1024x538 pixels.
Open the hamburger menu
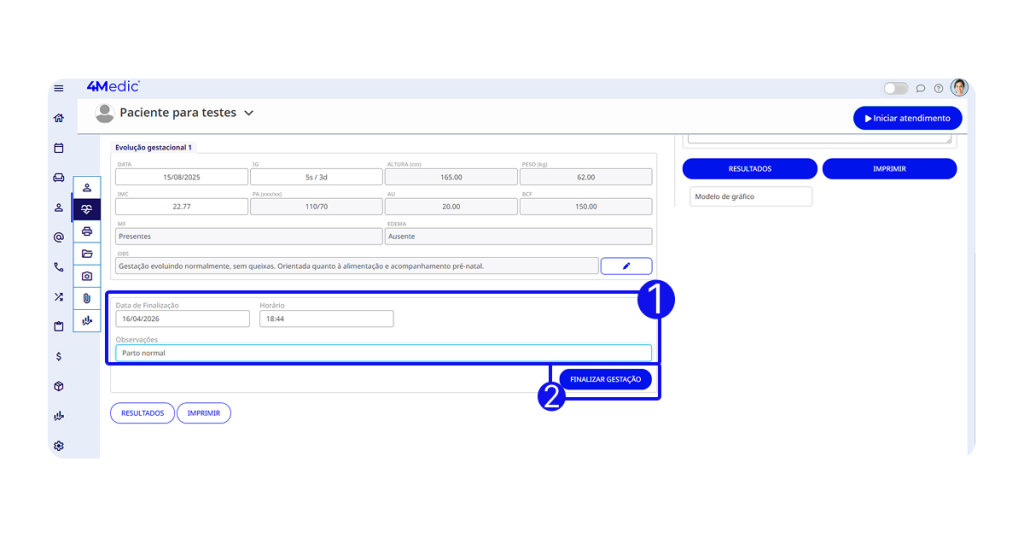pos(59,88)
